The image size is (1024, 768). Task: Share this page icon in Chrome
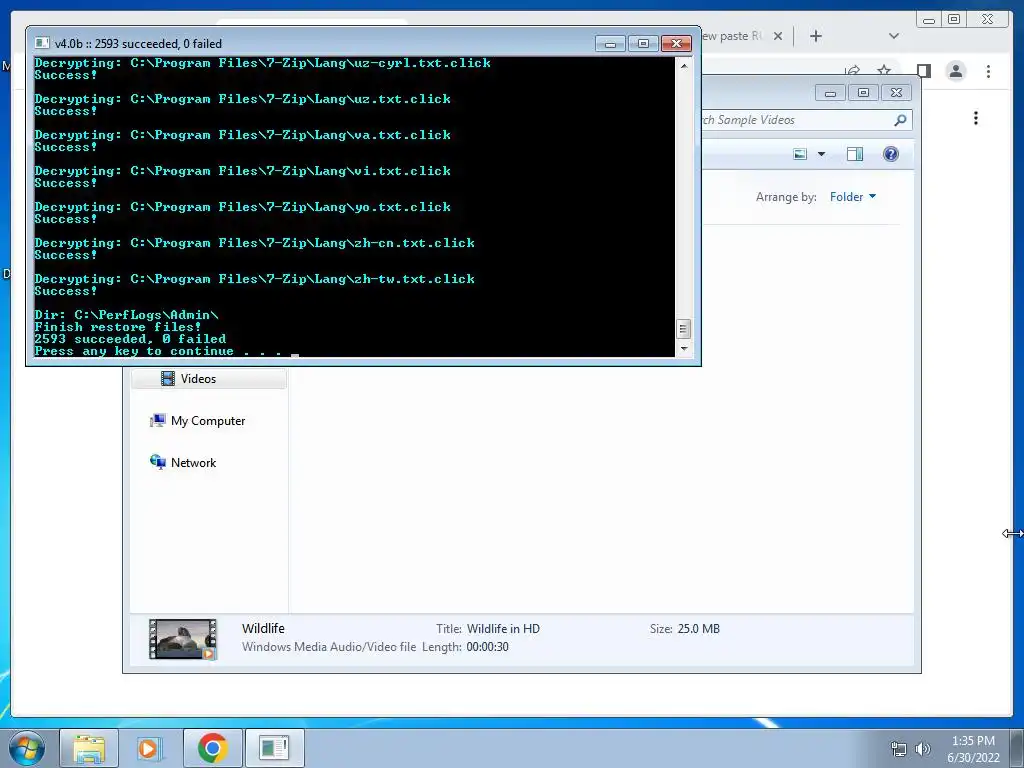tap(852, 71)
